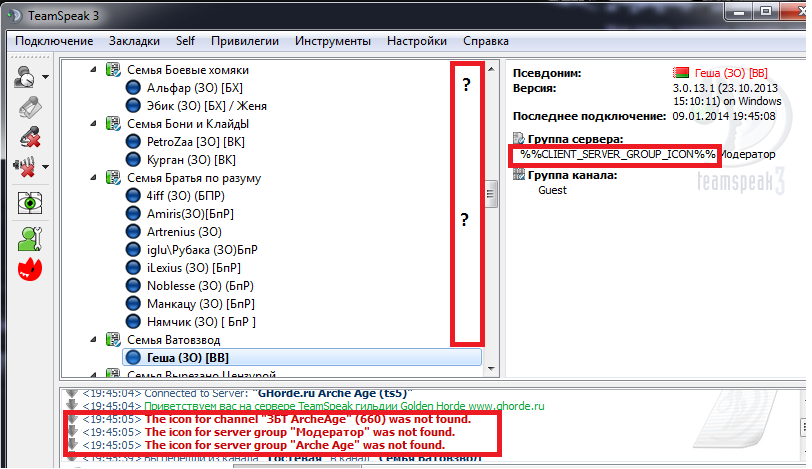Click the status orb beside 4iff

pyautogui.click(x=133, y=196)
